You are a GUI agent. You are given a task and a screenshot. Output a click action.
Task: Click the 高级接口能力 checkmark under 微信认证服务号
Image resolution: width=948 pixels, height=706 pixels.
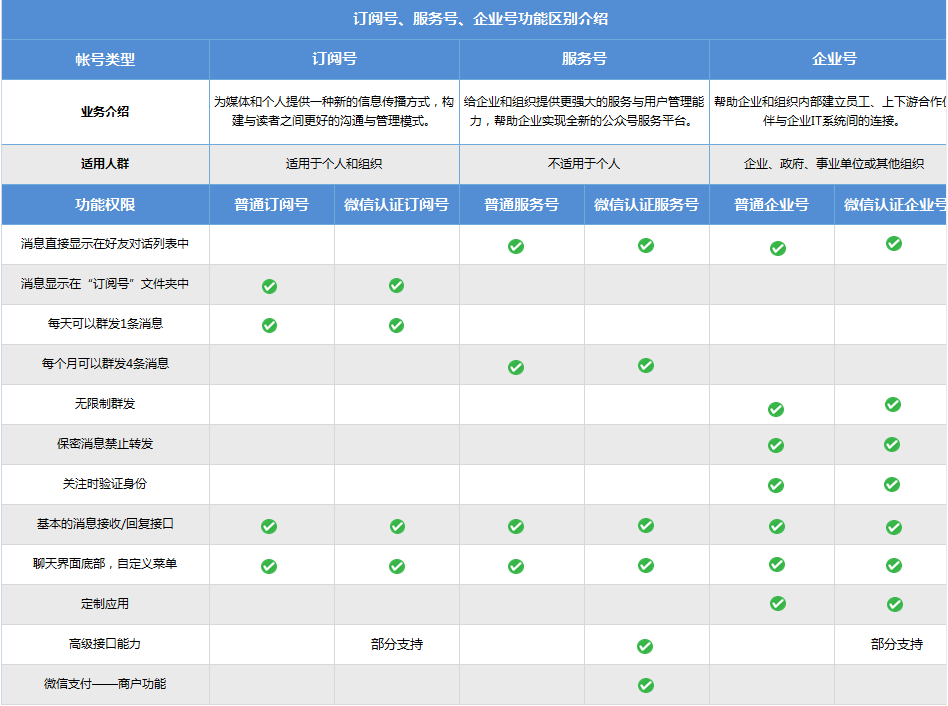(x=646, y=646)
